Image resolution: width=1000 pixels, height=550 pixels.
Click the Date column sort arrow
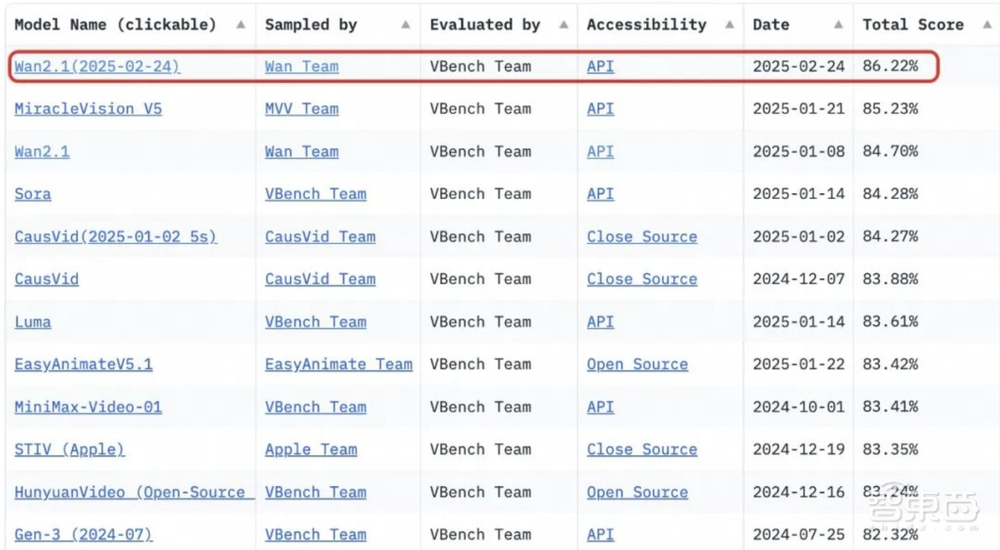[x=836, y=25]
